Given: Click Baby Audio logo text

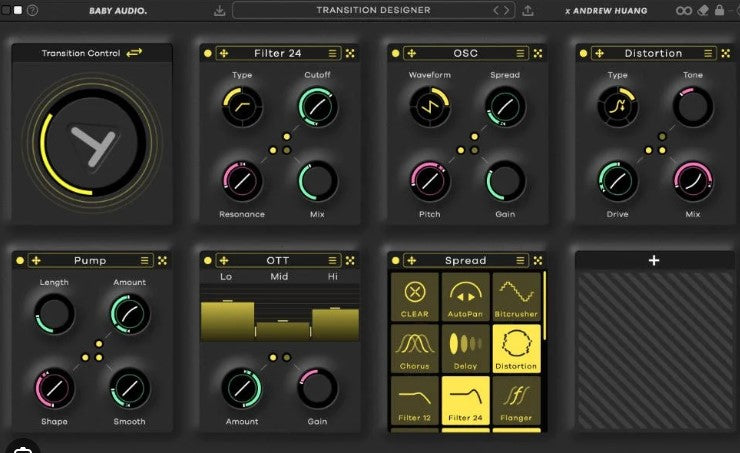Looking at the screenshot, I should point(118,10).
